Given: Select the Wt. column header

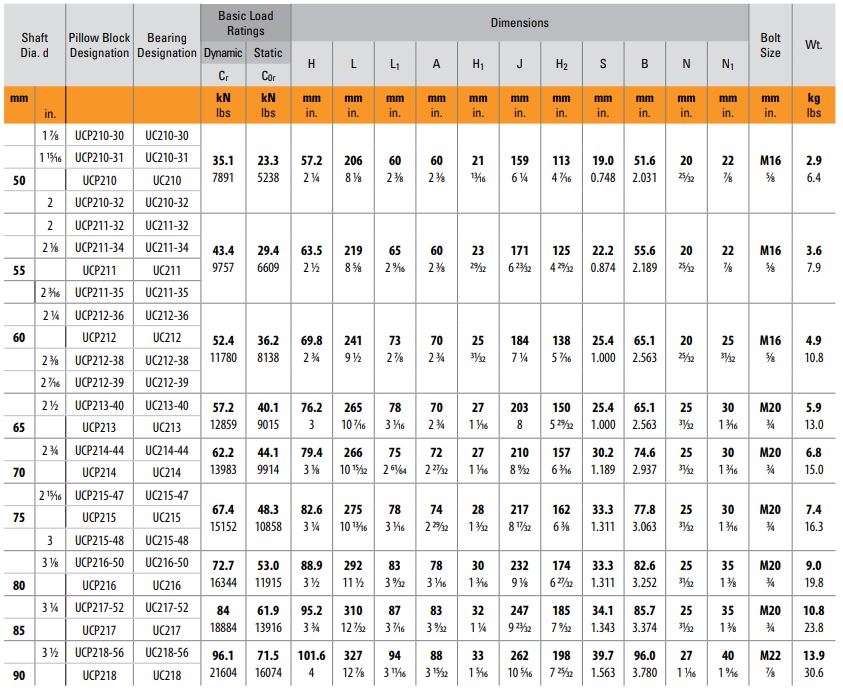Looking at the screenshot, I should pos(813,45).
